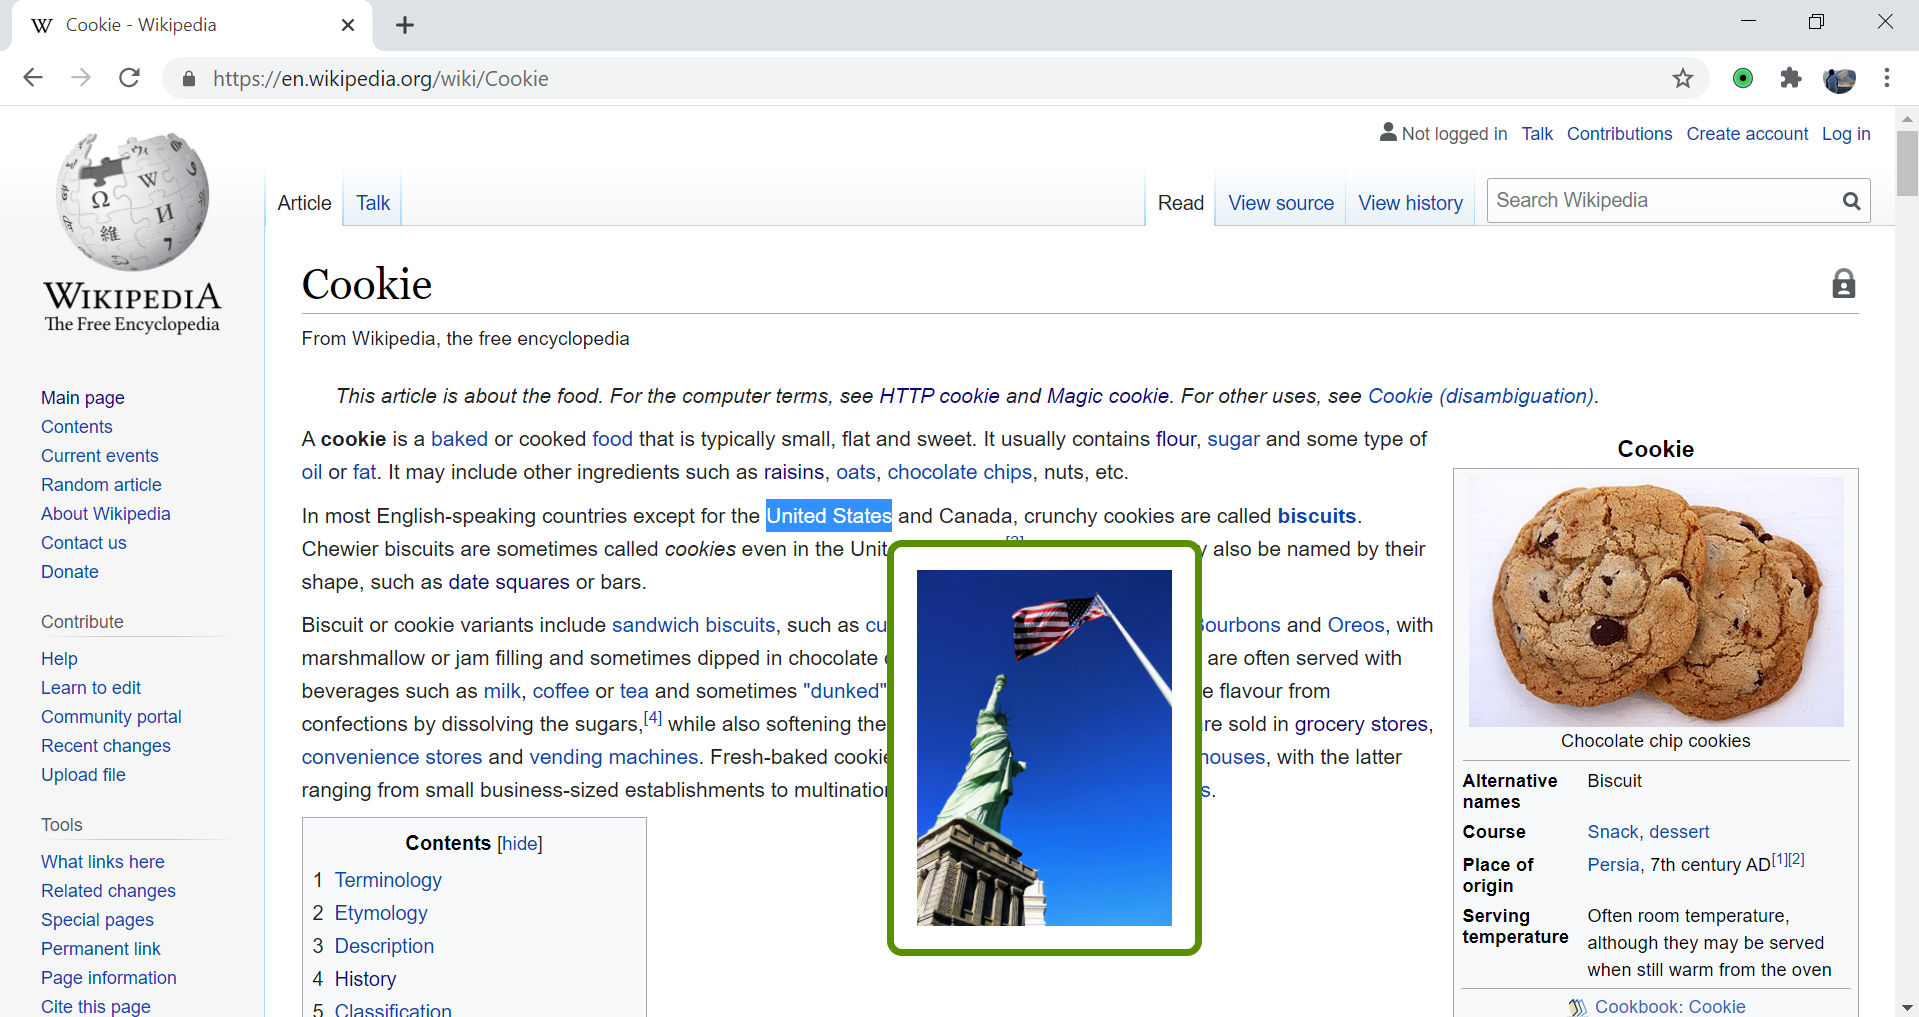Click the Oreos link
This screenshot has width=1919, height=1017.
pyautogui.click(x=1356, y=625)
